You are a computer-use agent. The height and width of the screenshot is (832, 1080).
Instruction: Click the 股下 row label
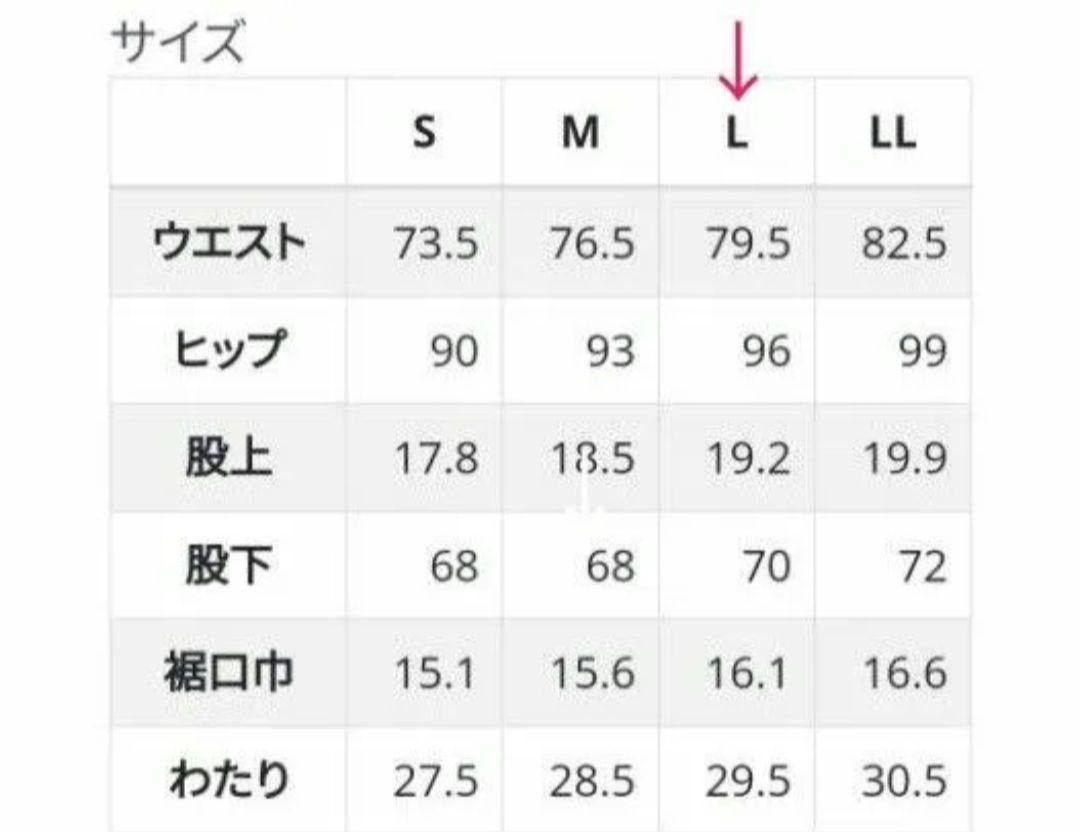pyautogui.click(x=229, y=565)
